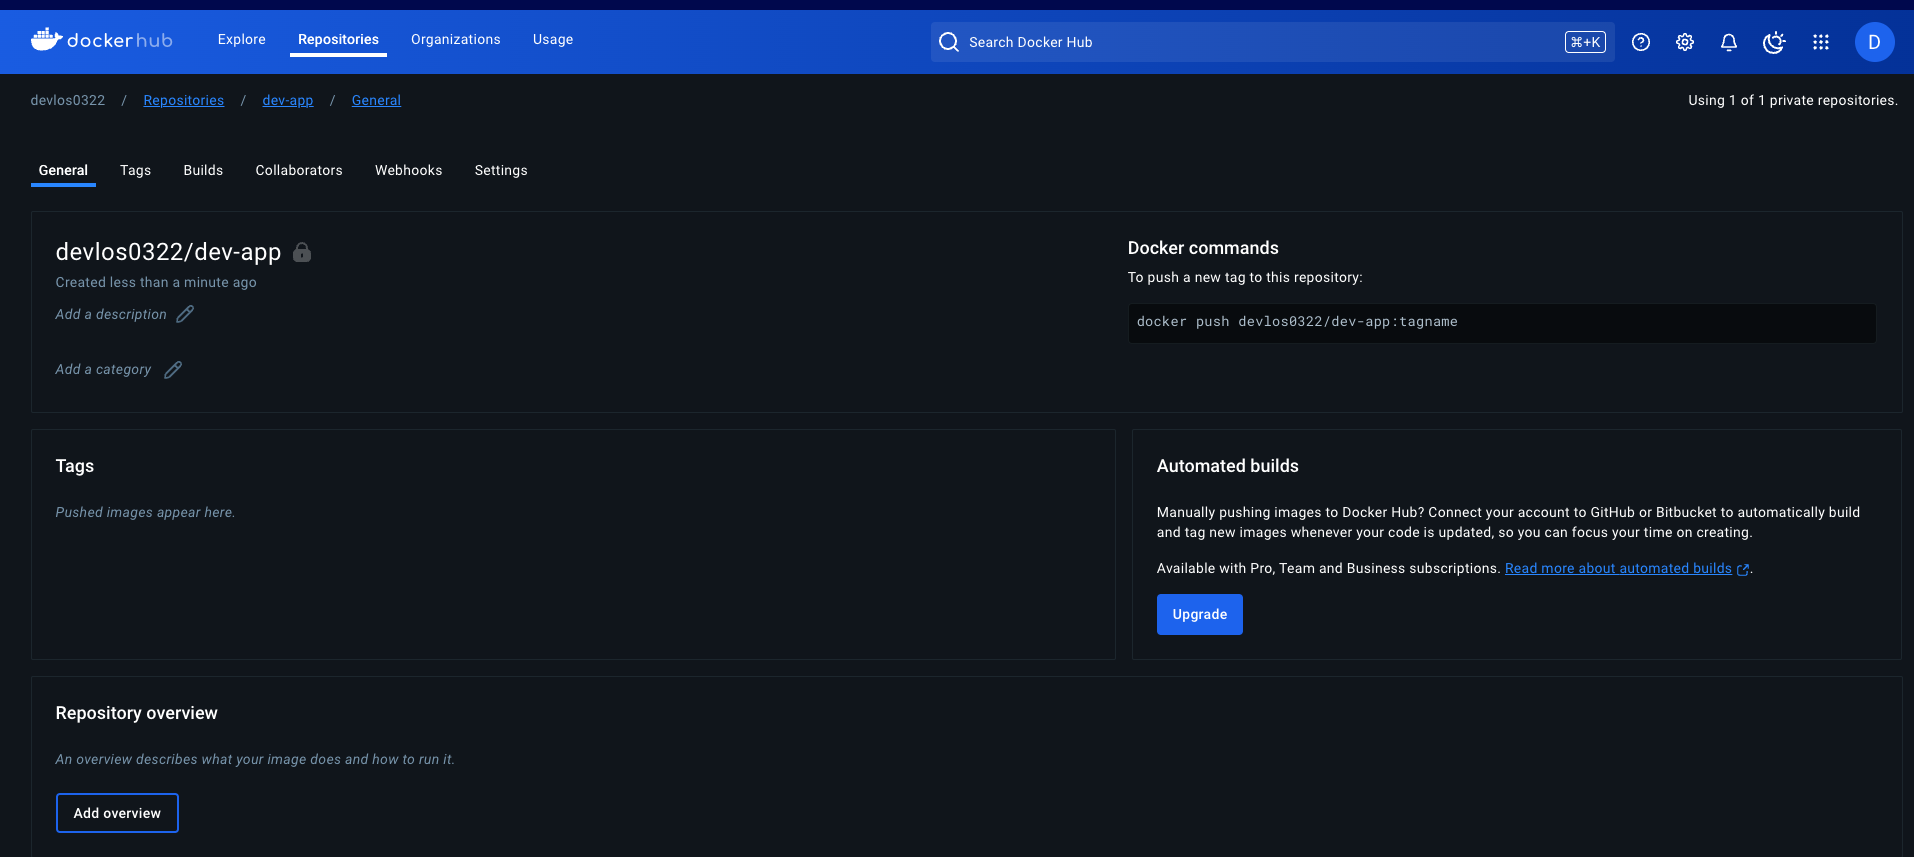Open the Explore menu

tap(242, 40)
